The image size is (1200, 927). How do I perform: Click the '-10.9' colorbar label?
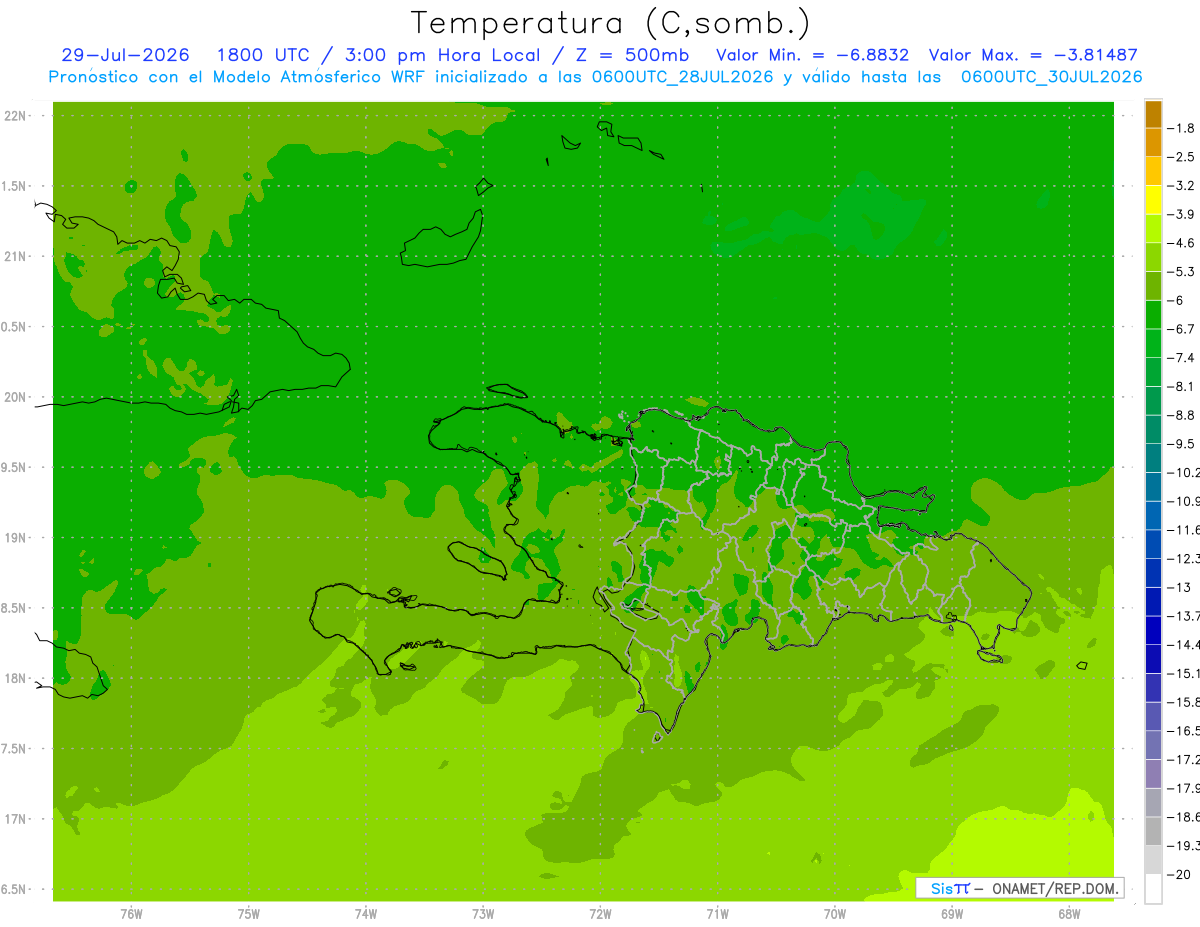[1184, 501]
